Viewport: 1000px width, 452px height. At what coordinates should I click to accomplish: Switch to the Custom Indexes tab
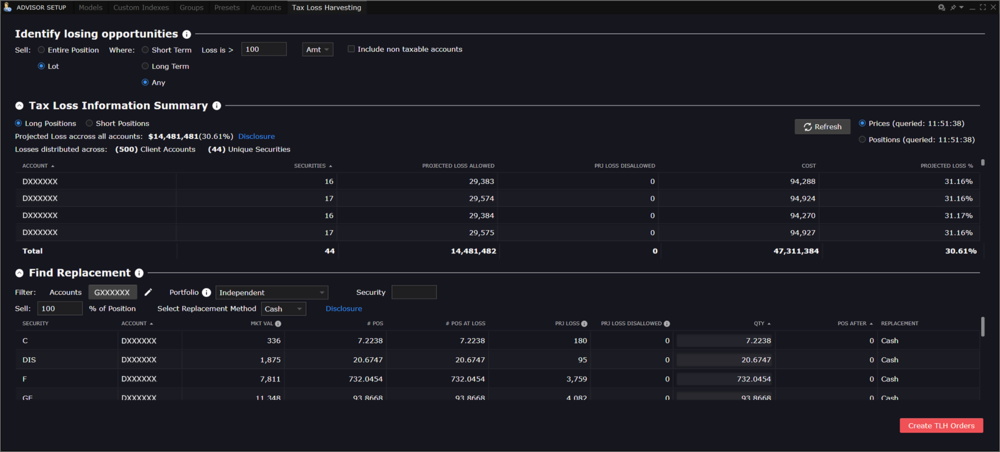point(140,7)
